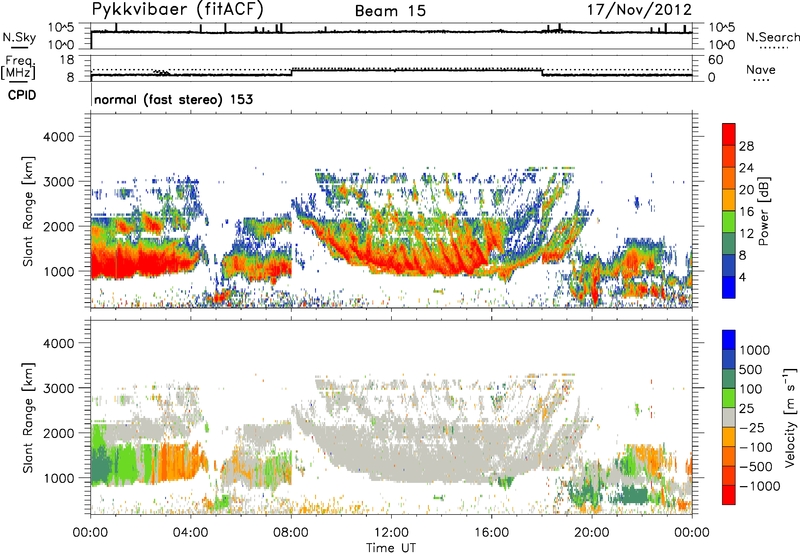The width and height of the screenshot is (800, 554).
Task: Click the '-100' Velocity colorbar value
Action: pos(756,447)
